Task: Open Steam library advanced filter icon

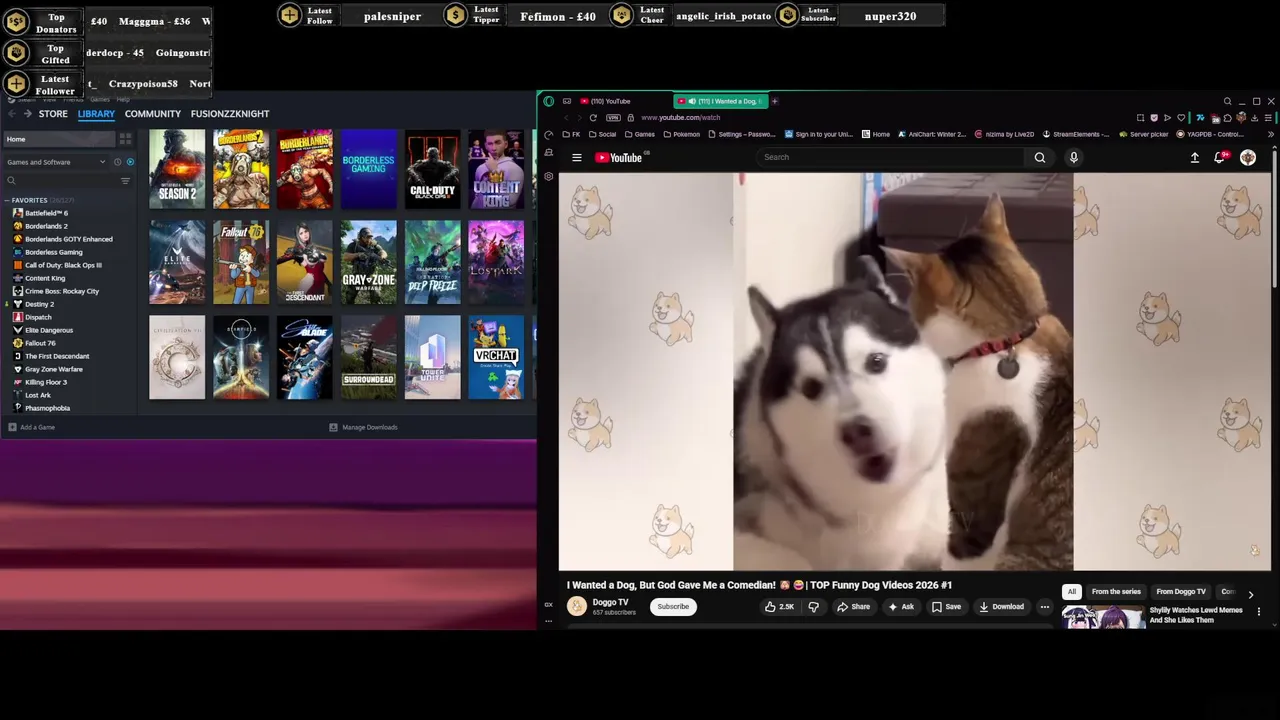Action: (125, 181)
